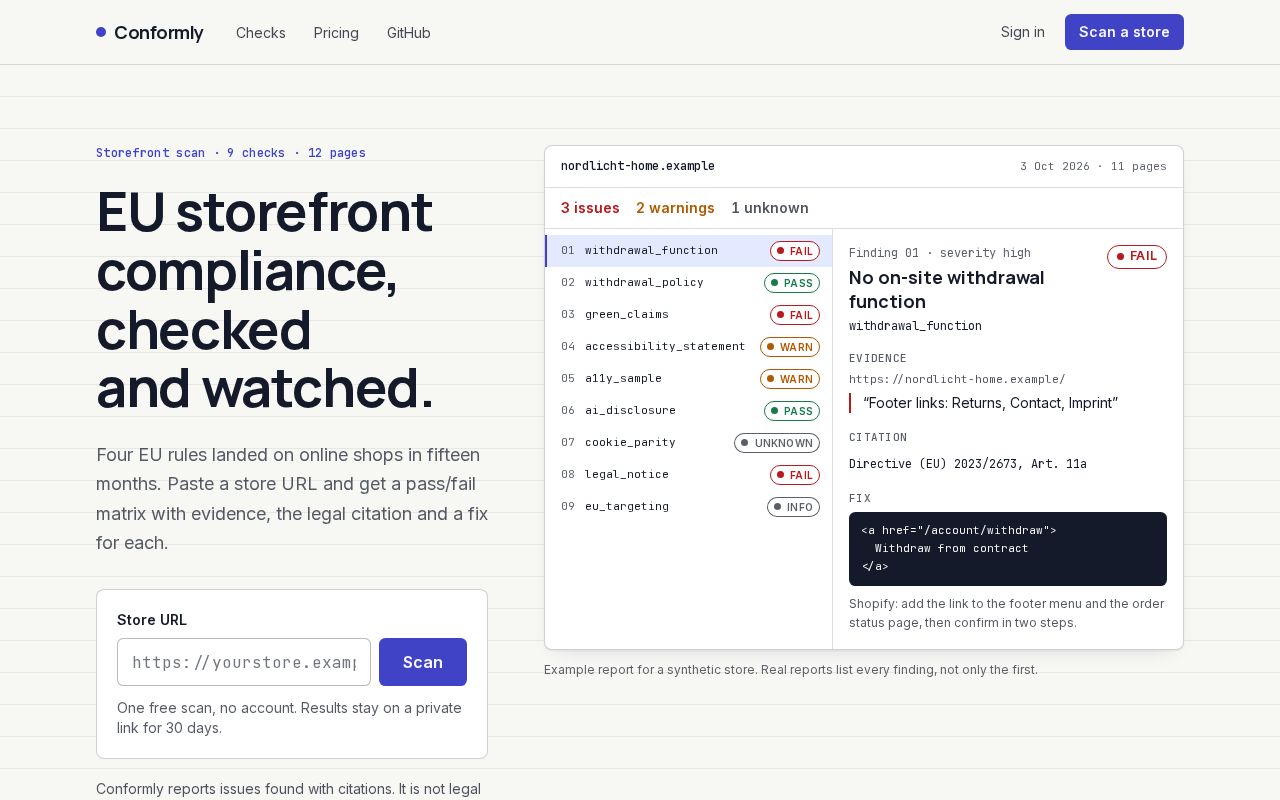Click the Sign in link
This screenshot has height=800, width=1280.
click(x=1023, y=32)
